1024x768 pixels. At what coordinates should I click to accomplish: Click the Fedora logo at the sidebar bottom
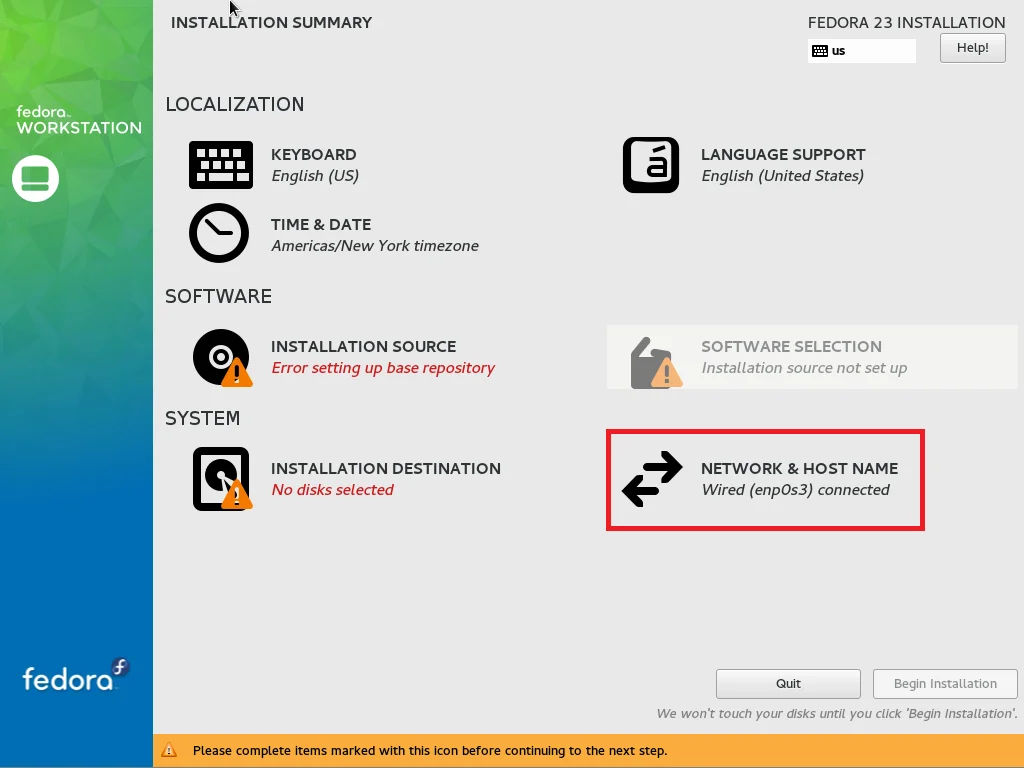(x=76, y=675)
